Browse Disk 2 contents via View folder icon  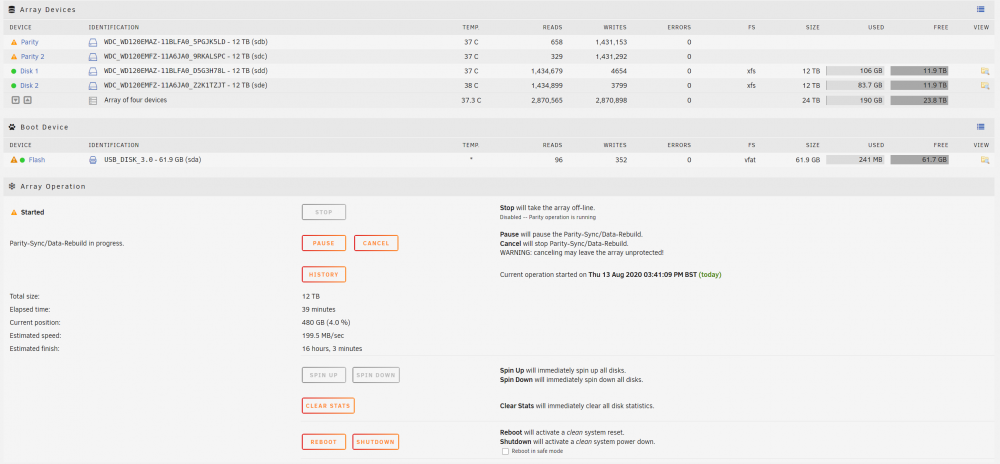click(985, 85)
